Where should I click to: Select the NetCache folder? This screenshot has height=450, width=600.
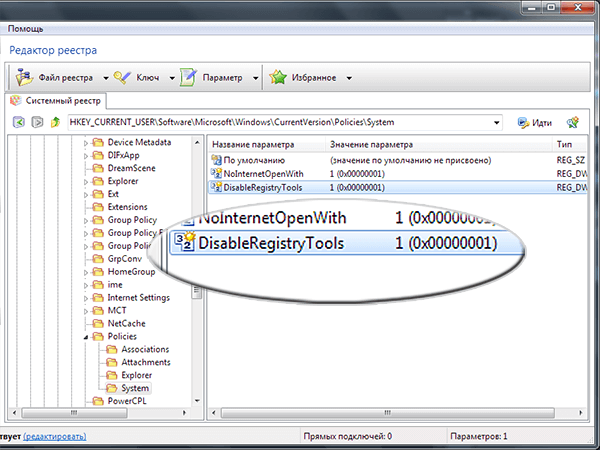click(126, 323)
